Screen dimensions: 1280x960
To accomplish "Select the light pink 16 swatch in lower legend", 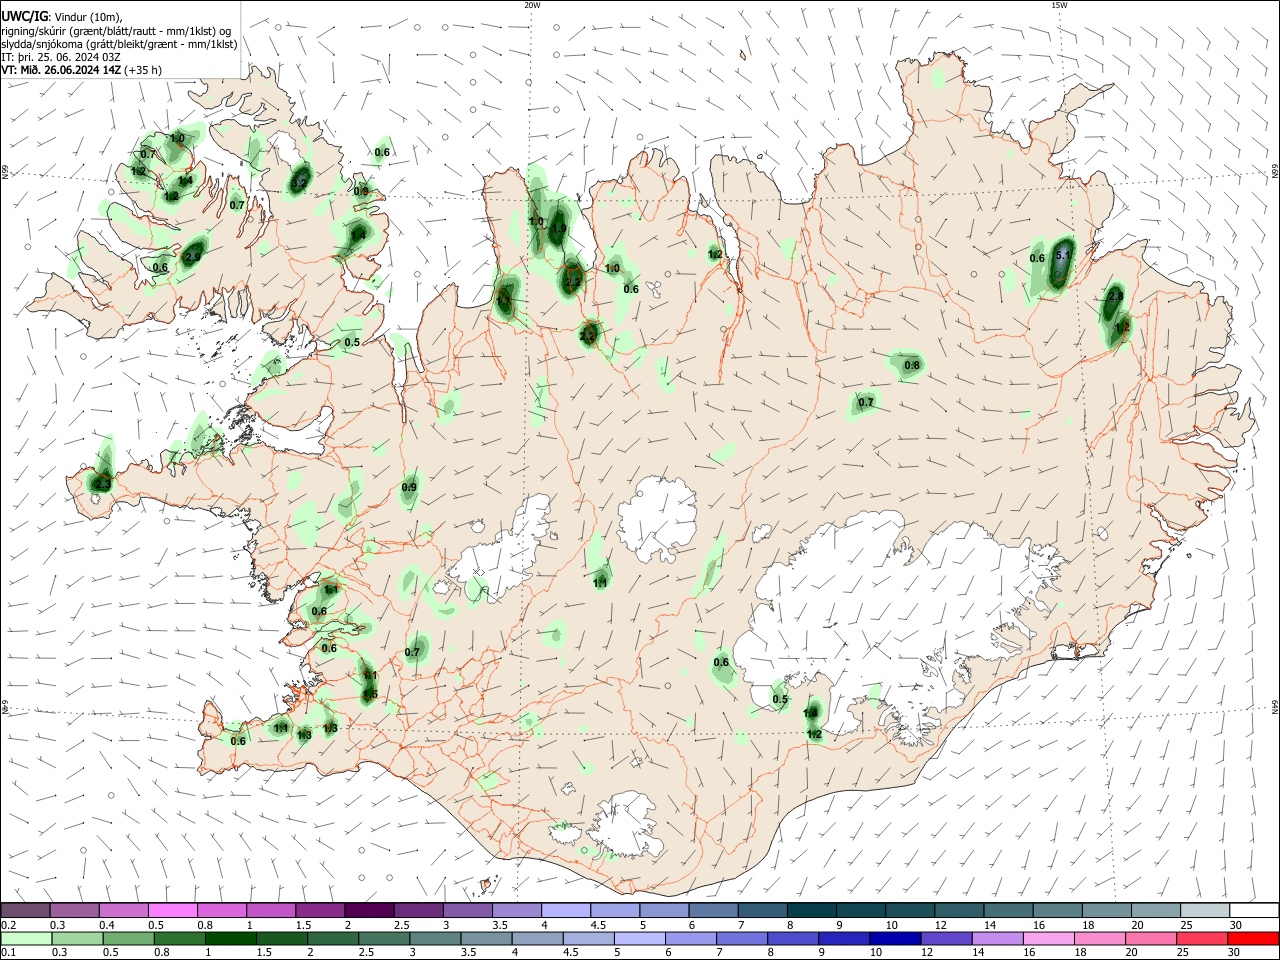I will (x=1050, y=938).
